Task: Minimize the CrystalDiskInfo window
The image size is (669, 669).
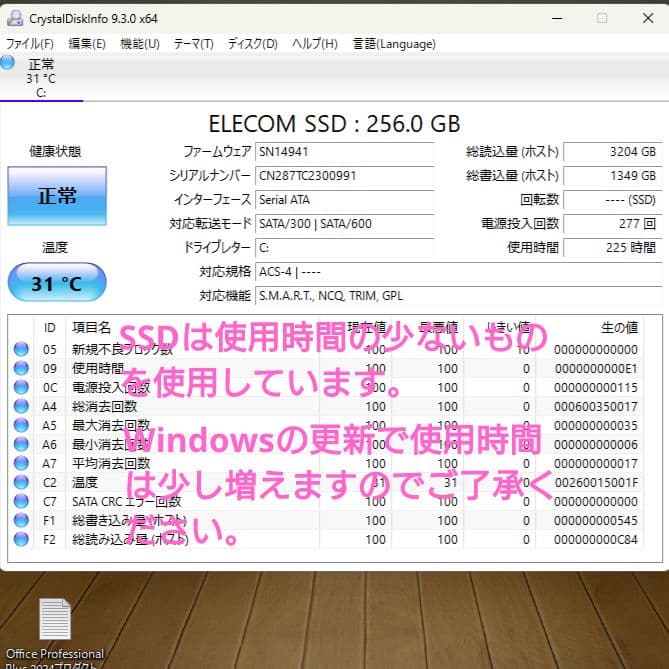Action: pyautogui.click(x=557, y=18)
